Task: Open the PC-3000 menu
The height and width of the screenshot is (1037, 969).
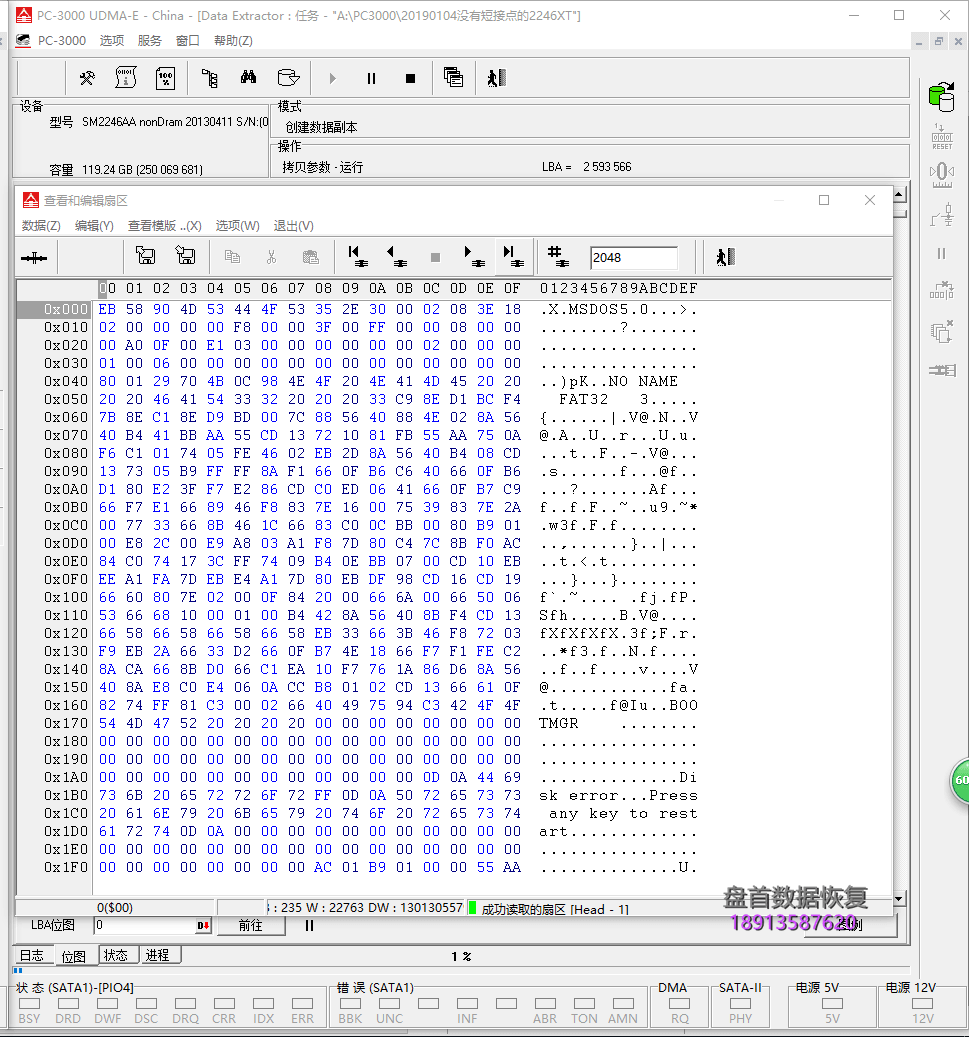Action: coord(62,41)
